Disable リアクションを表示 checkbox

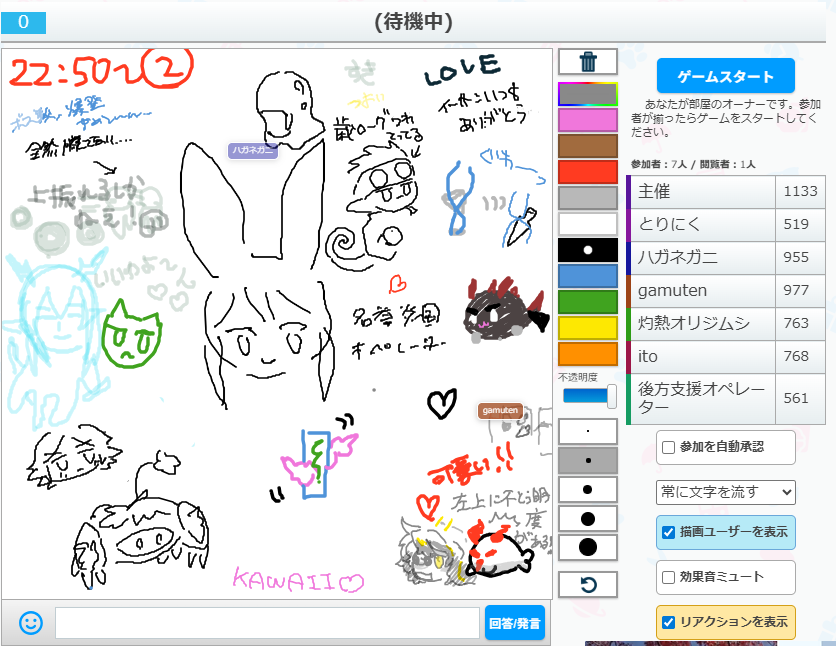pos(669,622)
